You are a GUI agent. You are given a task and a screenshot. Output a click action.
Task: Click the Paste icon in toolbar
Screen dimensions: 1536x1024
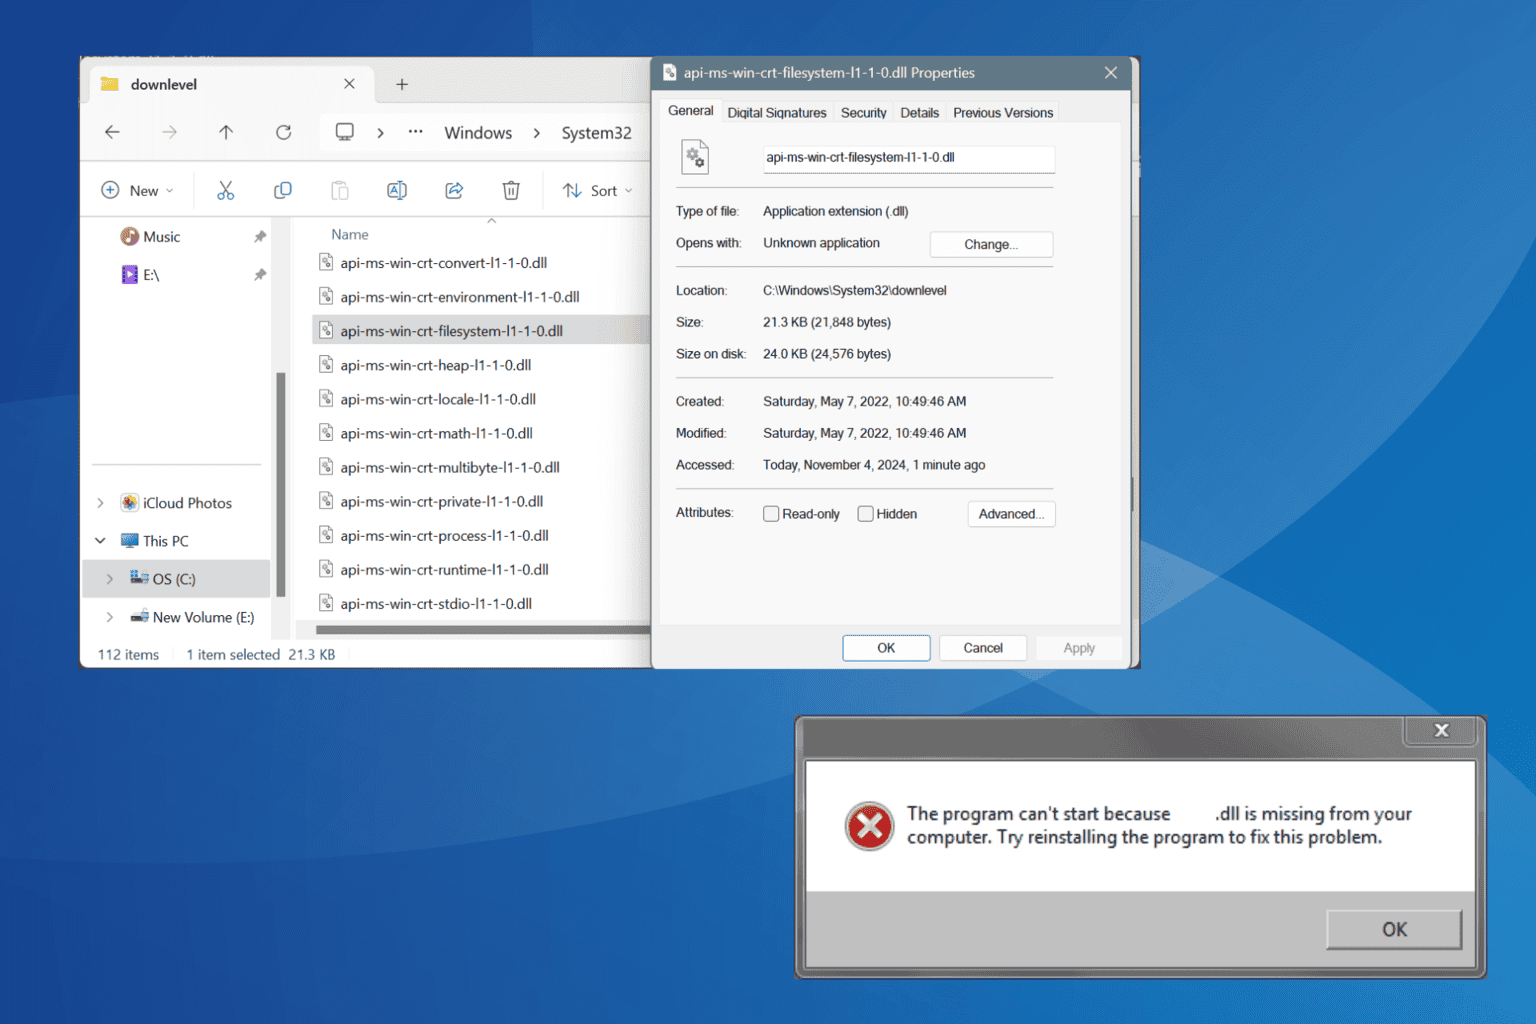[x=340, y=190]
